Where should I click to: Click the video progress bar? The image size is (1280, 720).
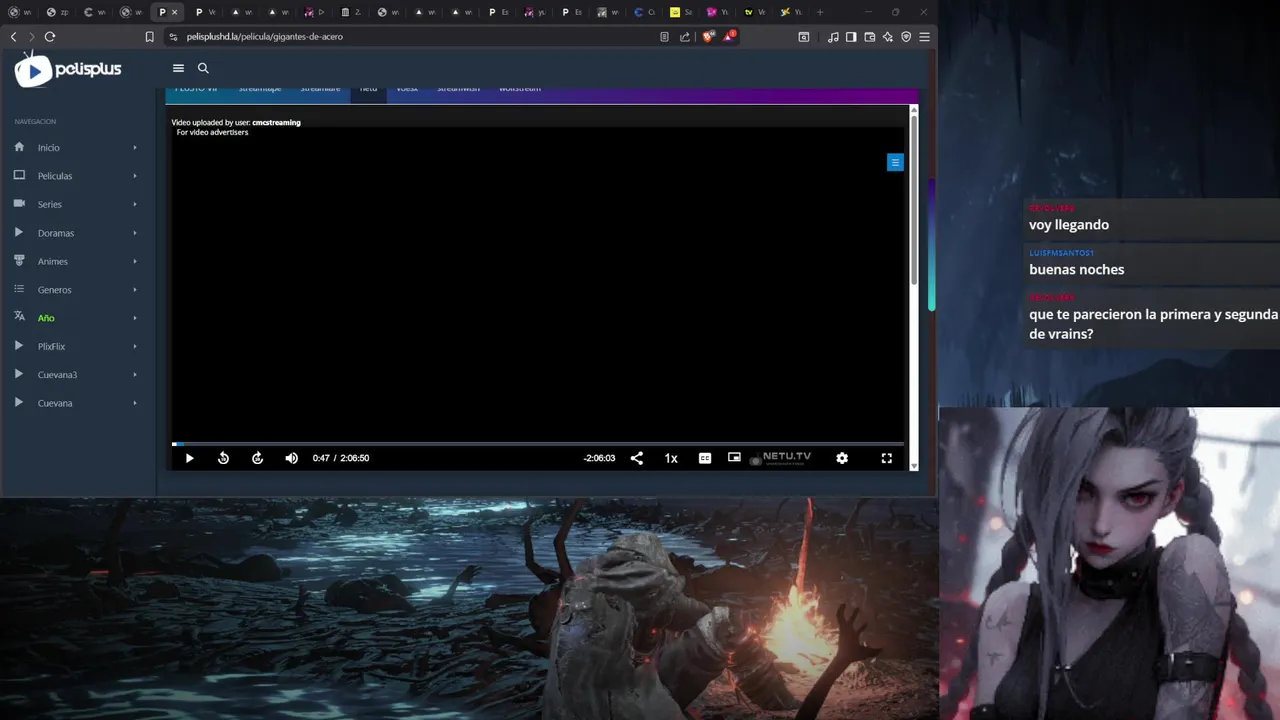(x=538, y=444)
